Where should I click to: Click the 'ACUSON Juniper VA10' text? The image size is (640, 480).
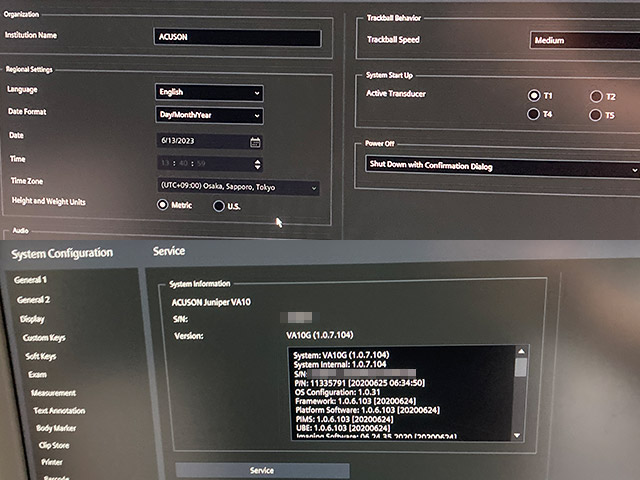coord(211,302)
